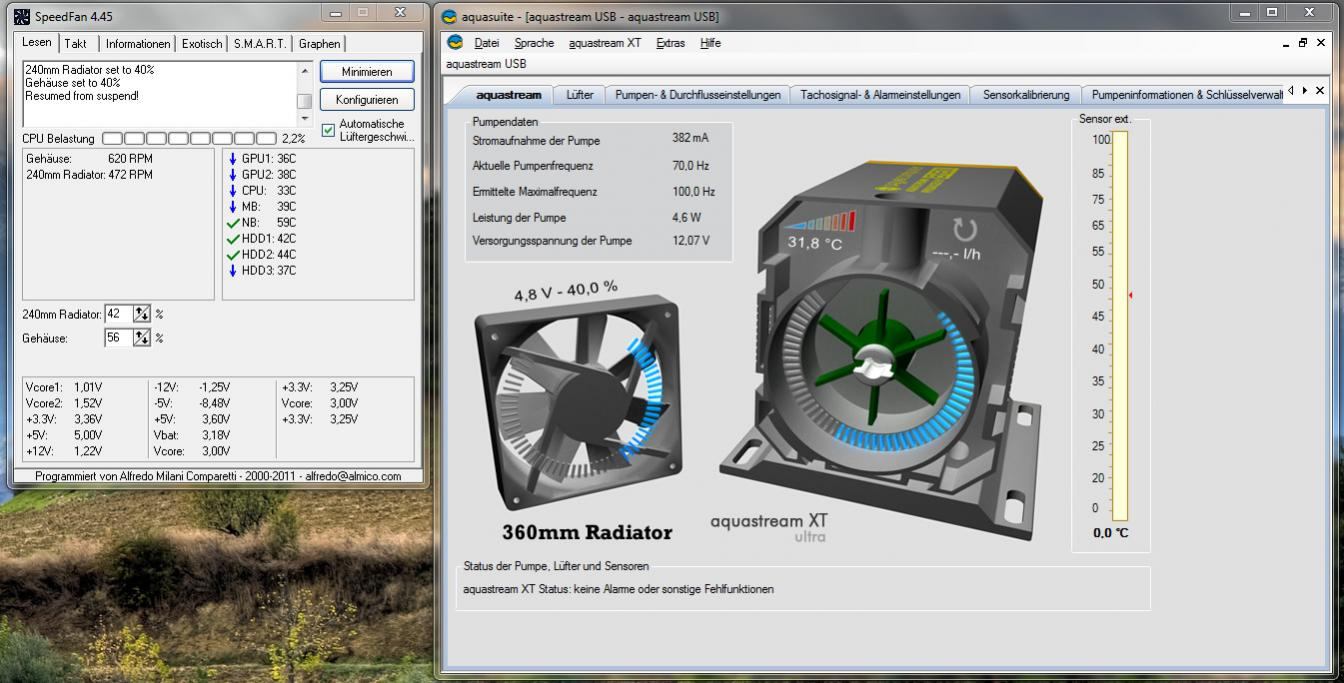Open the Extras menu
This screenshot has height=683, width=1344.
[x=670, y=43]
